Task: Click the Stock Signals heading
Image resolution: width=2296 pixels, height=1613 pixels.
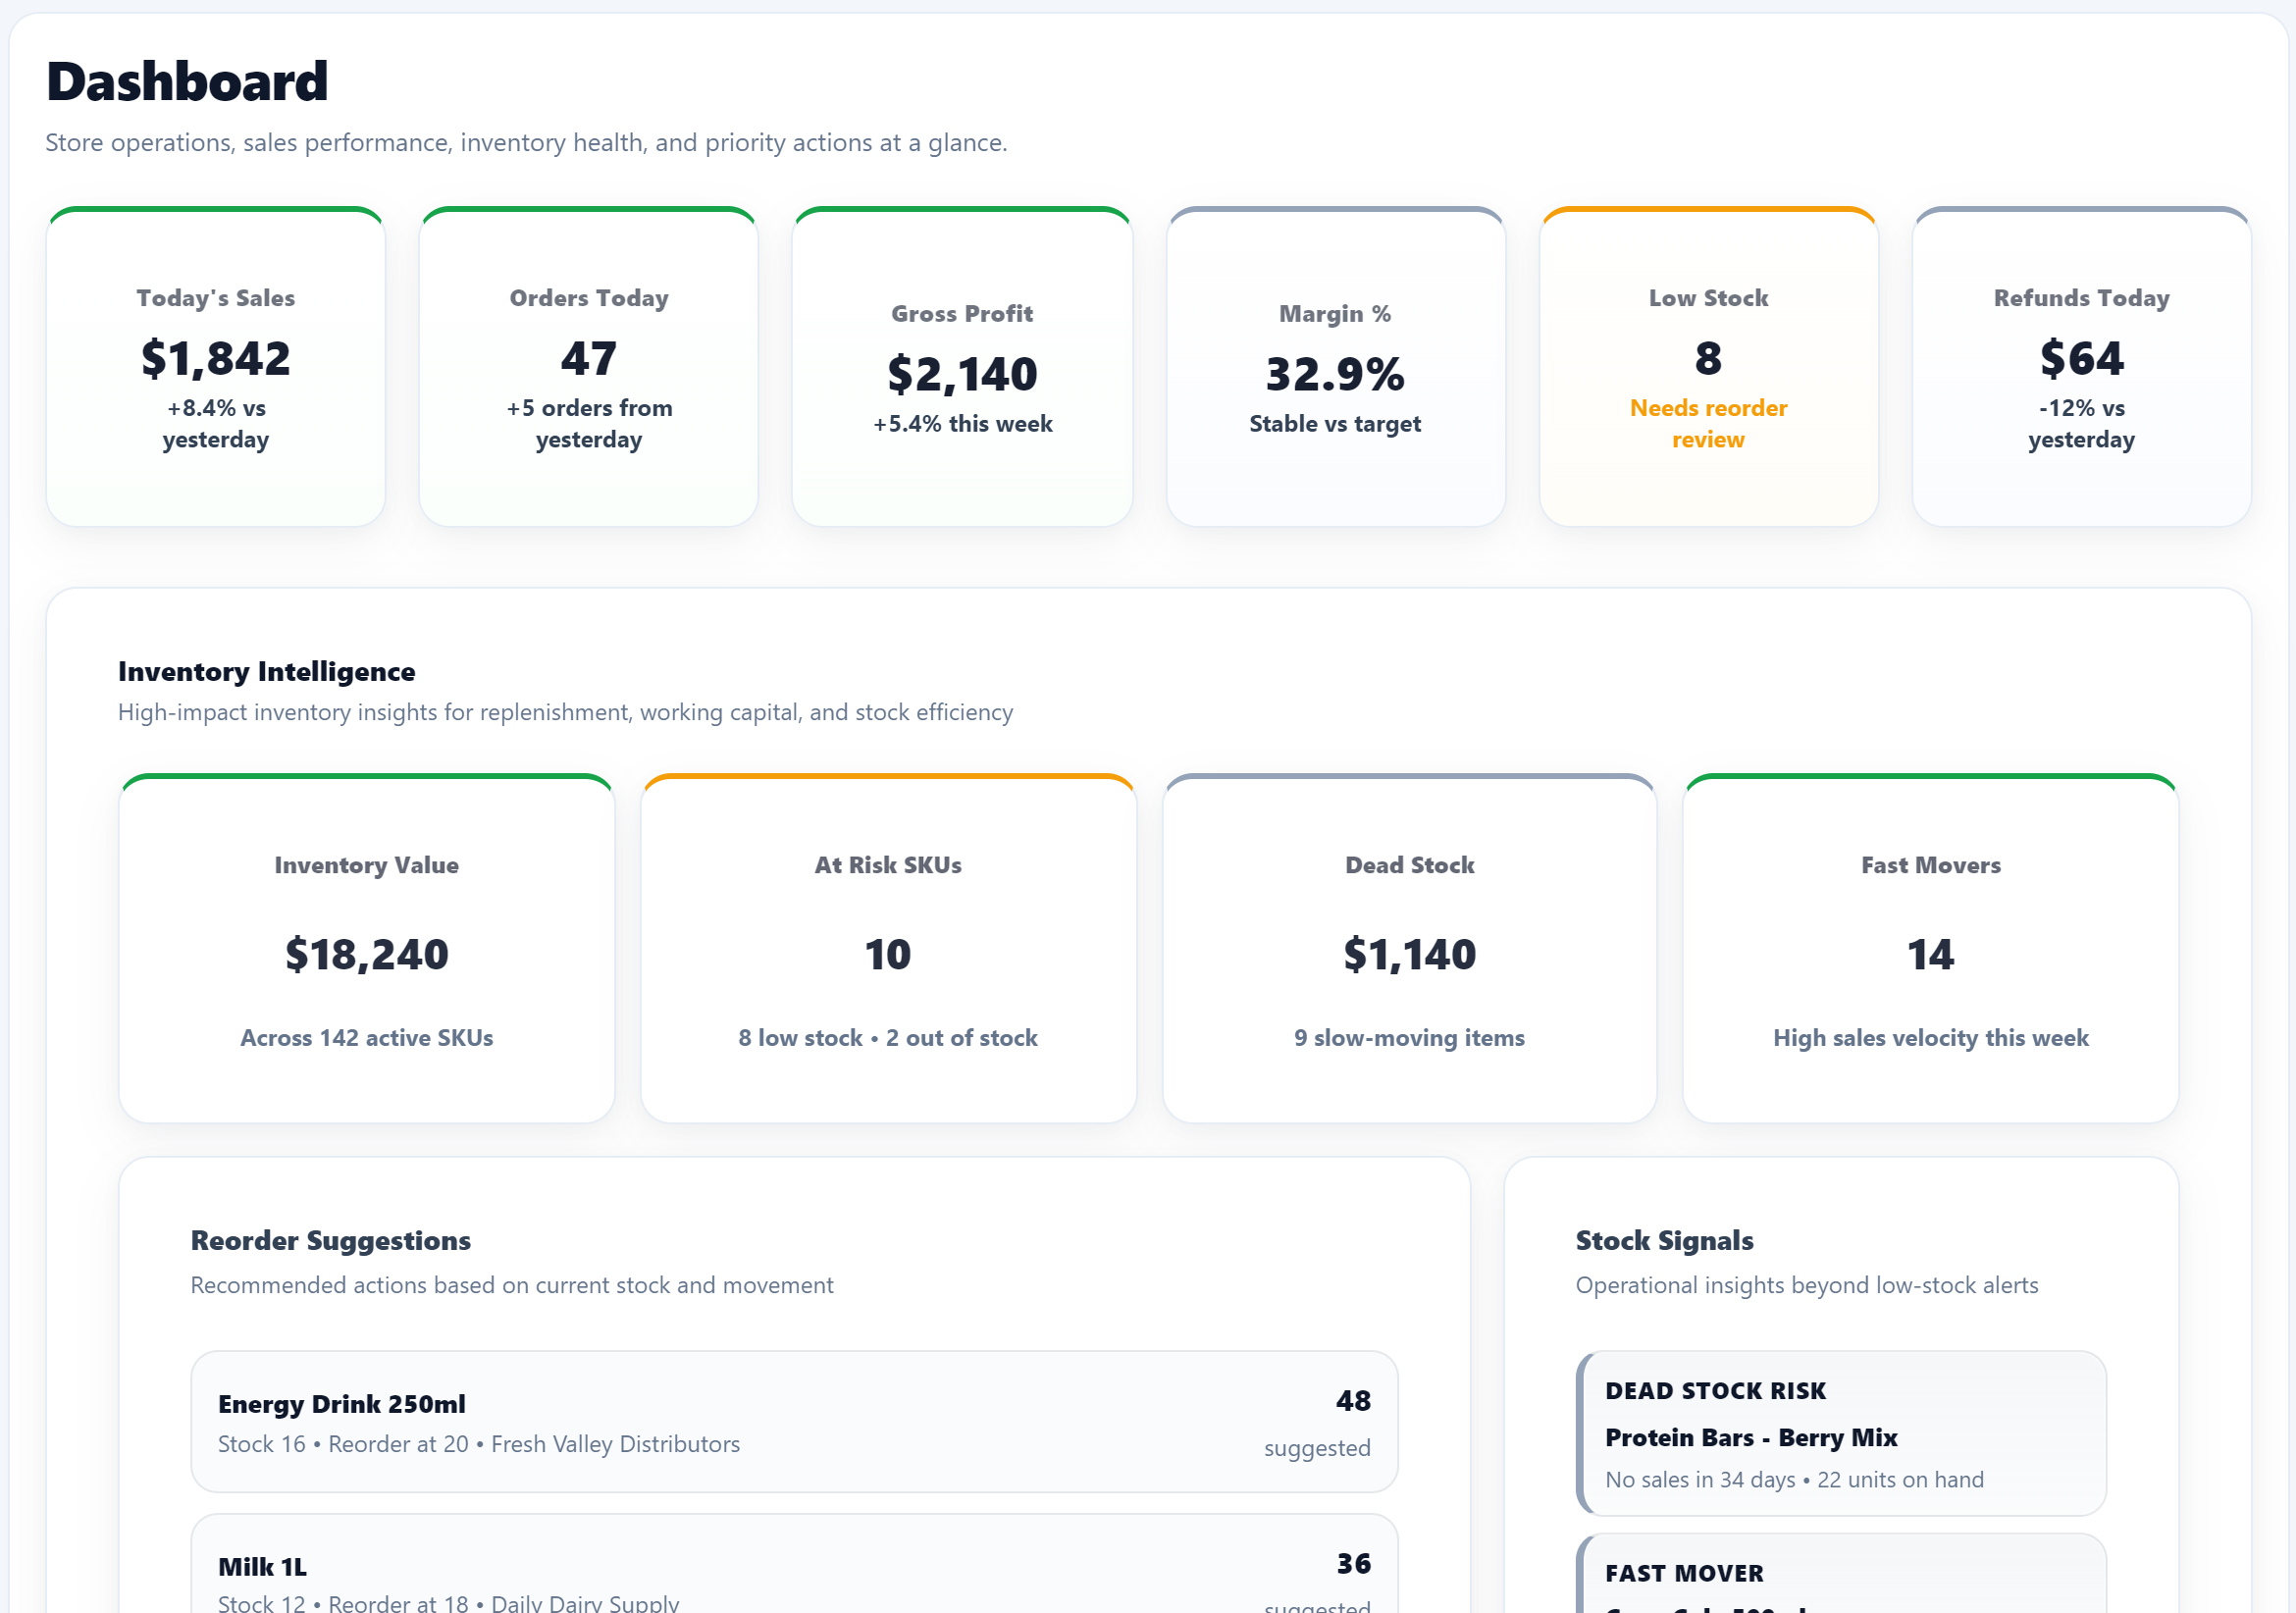Action: (1664, 1240)
